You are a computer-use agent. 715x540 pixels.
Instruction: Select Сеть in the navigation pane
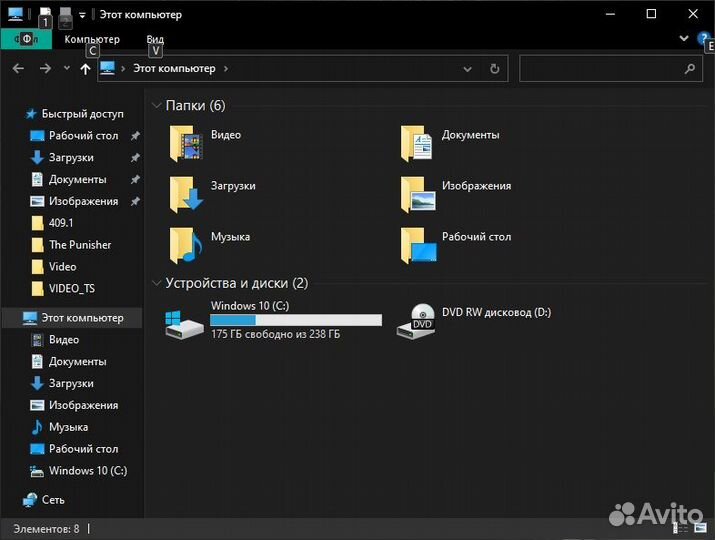pyautogui.click(x=53, y=499)
